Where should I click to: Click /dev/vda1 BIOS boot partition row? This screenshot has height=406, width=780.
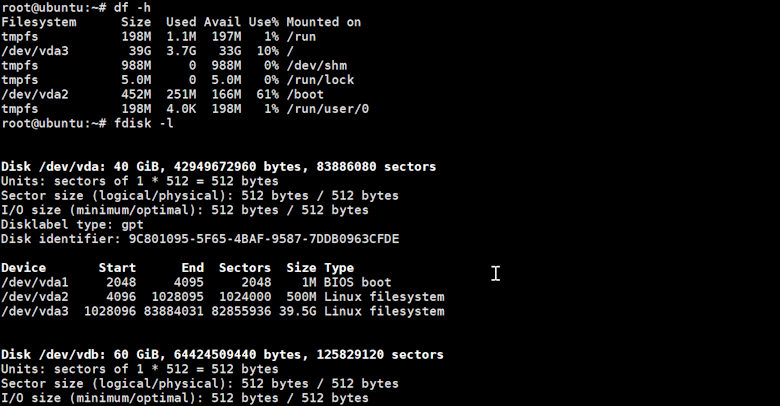coord(196,282)
